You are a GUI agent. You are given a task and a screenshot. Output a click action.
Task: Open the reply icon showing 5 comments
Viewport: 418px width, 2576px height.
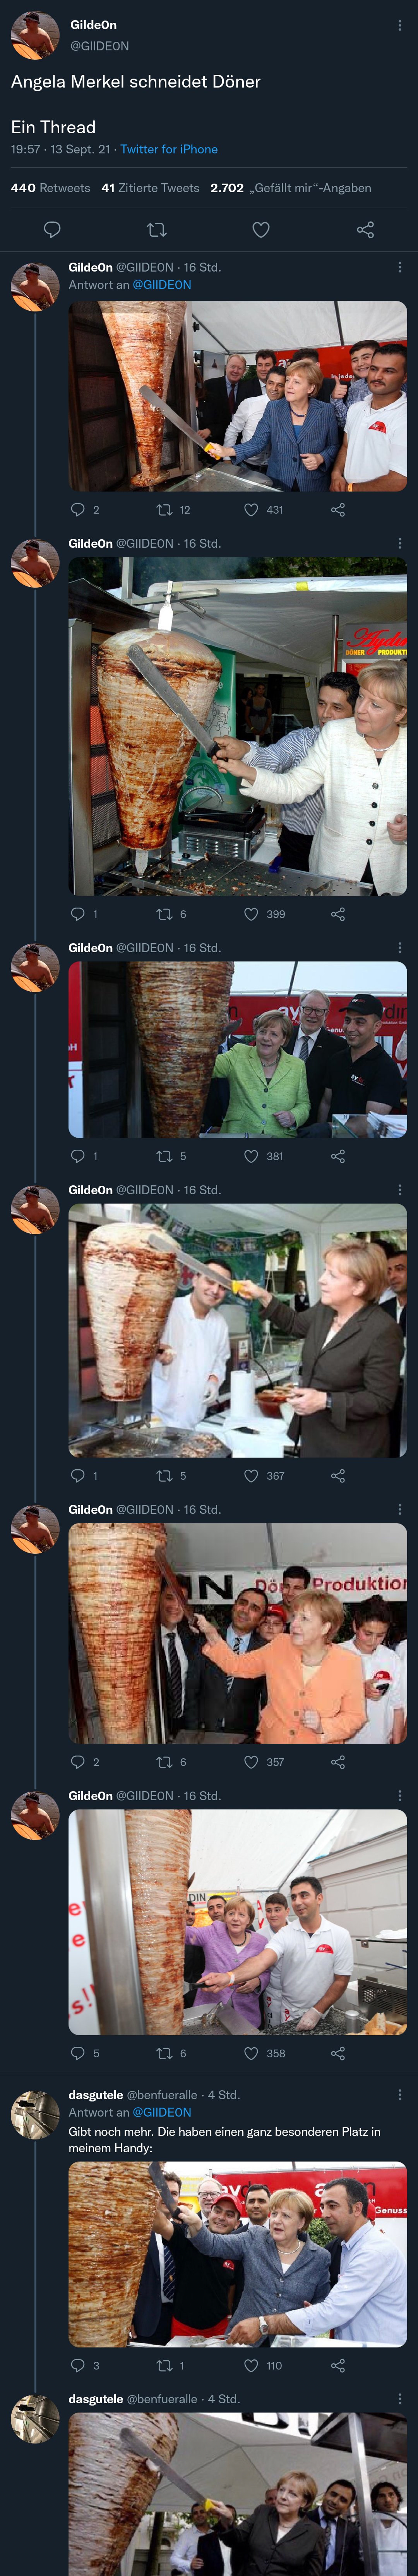78,2053
